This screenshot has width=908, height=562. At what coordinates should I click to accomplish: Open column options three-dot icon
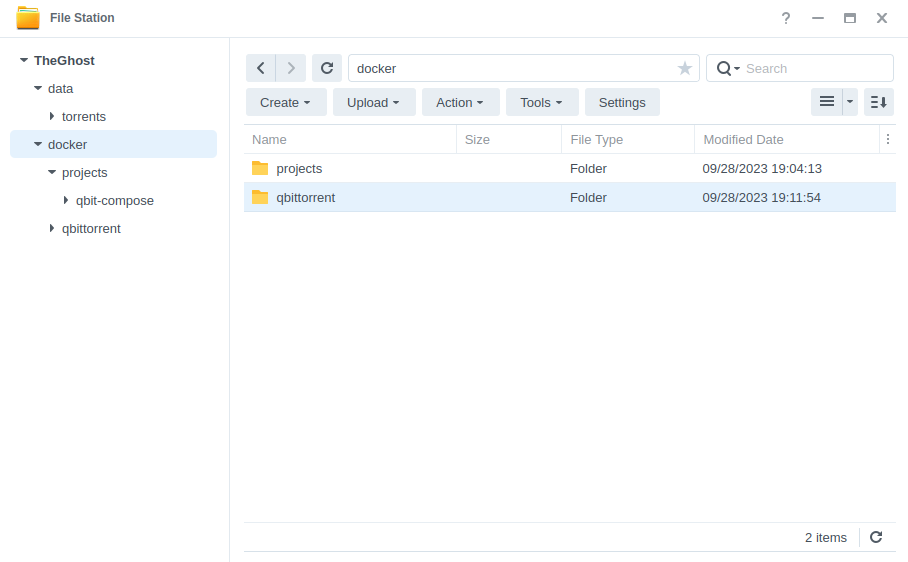[x=888, y=139]
